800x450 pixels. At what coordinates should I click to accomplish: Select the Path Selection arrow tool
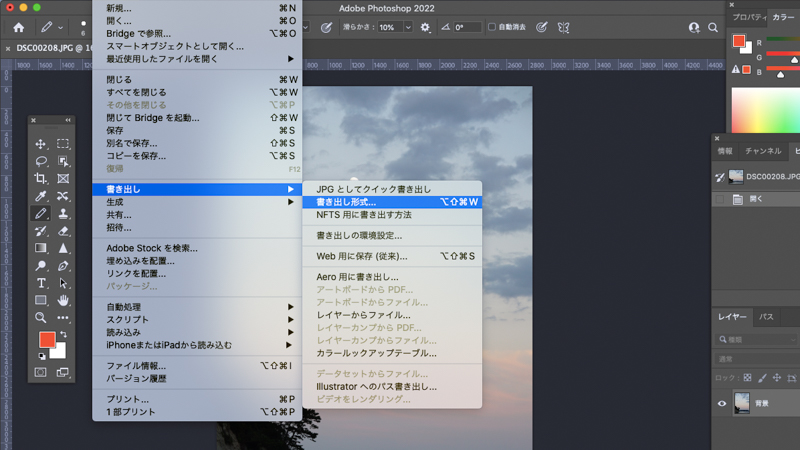click(x=63, y=283)
